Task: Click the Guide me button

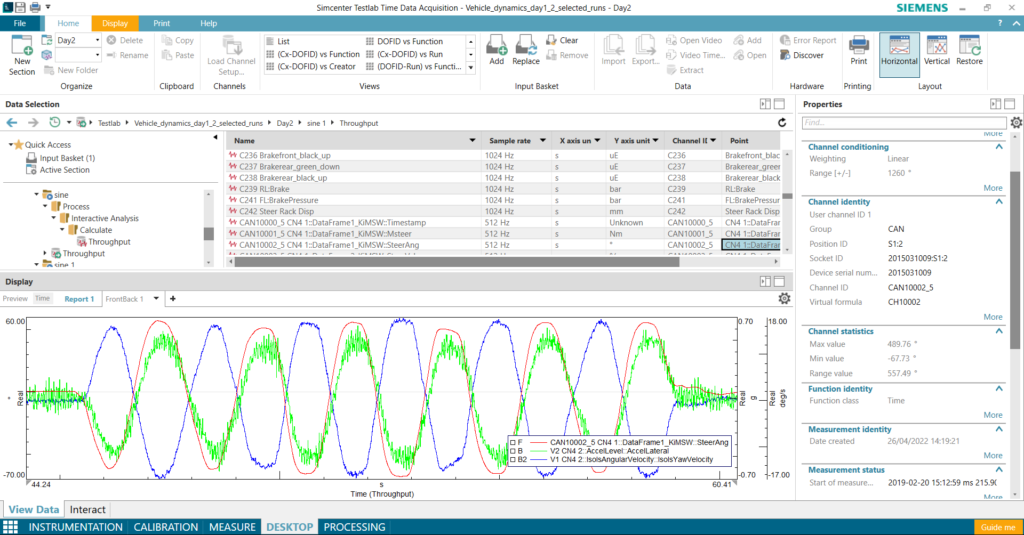Action: [x=998, y=527]
